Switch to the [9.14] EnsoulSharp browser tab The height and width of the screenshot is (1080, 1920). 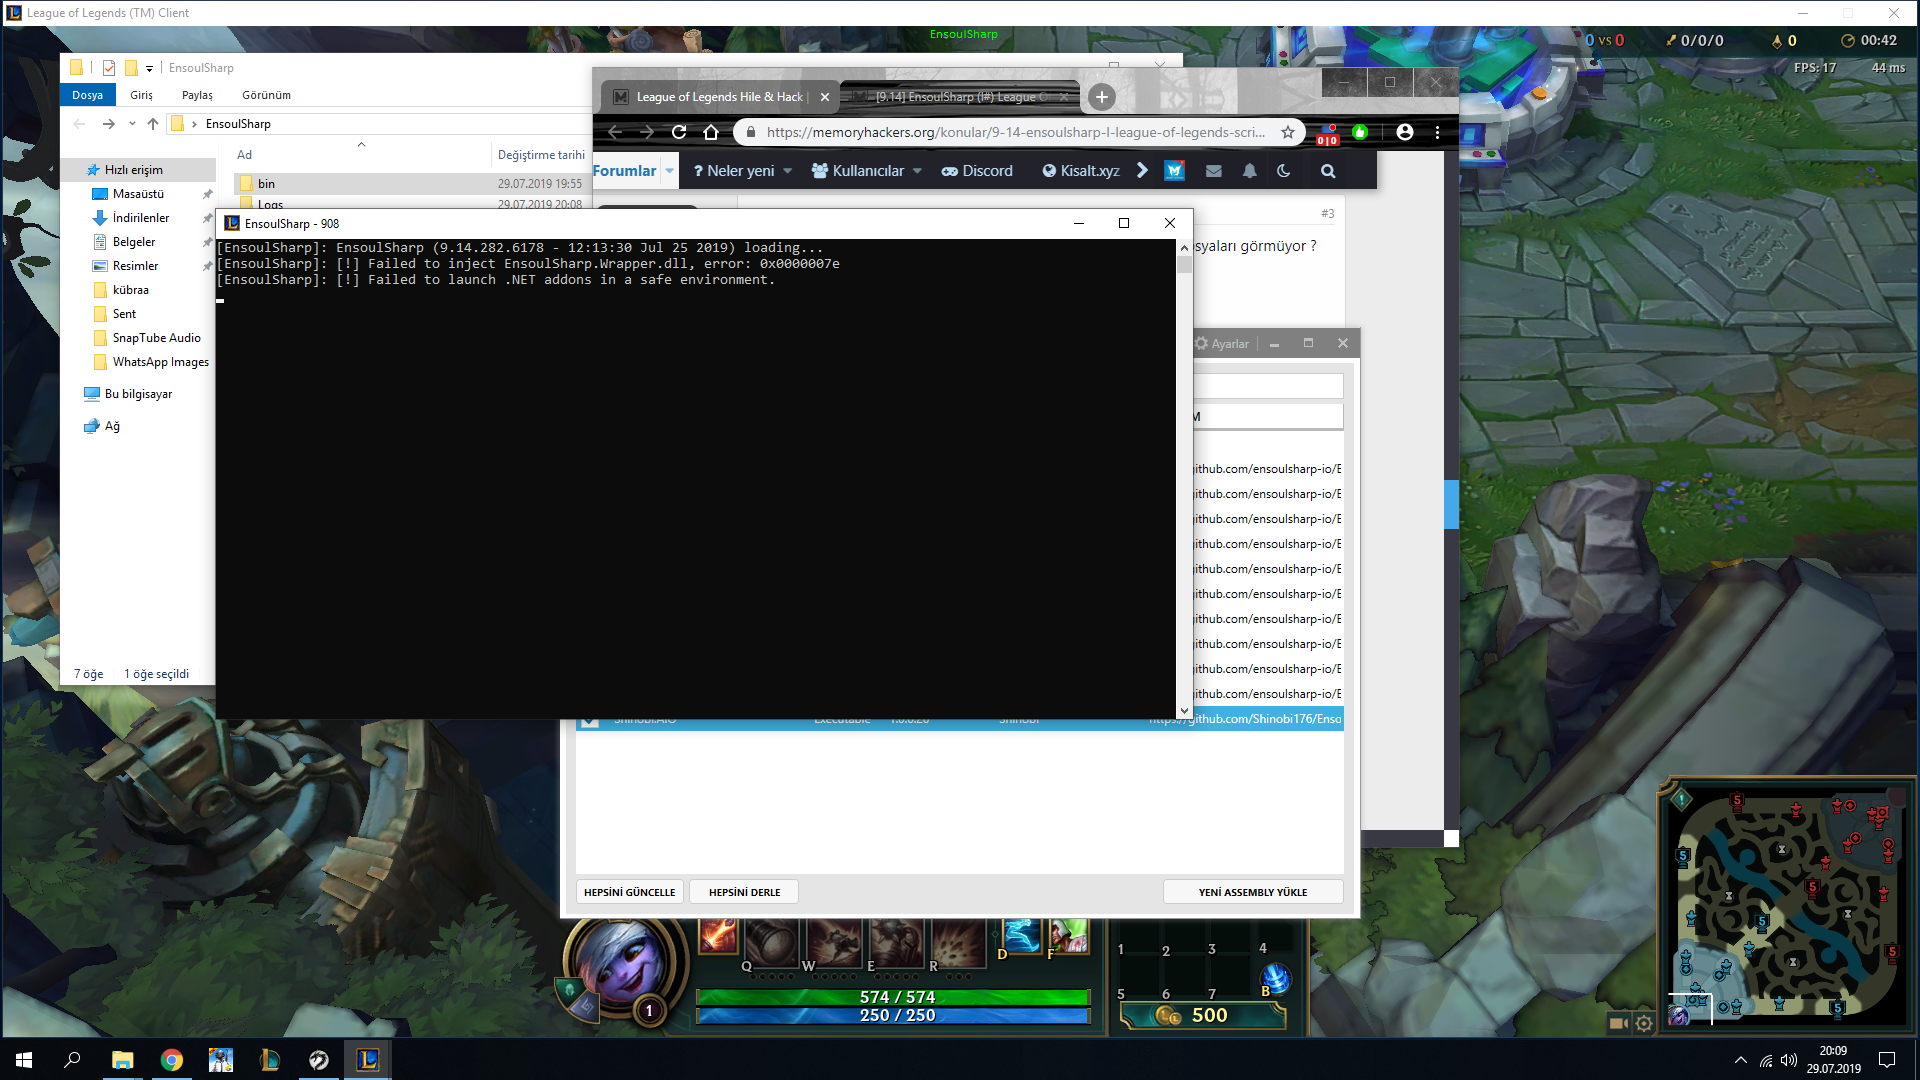pyautogui.click(x=960, y=97)
